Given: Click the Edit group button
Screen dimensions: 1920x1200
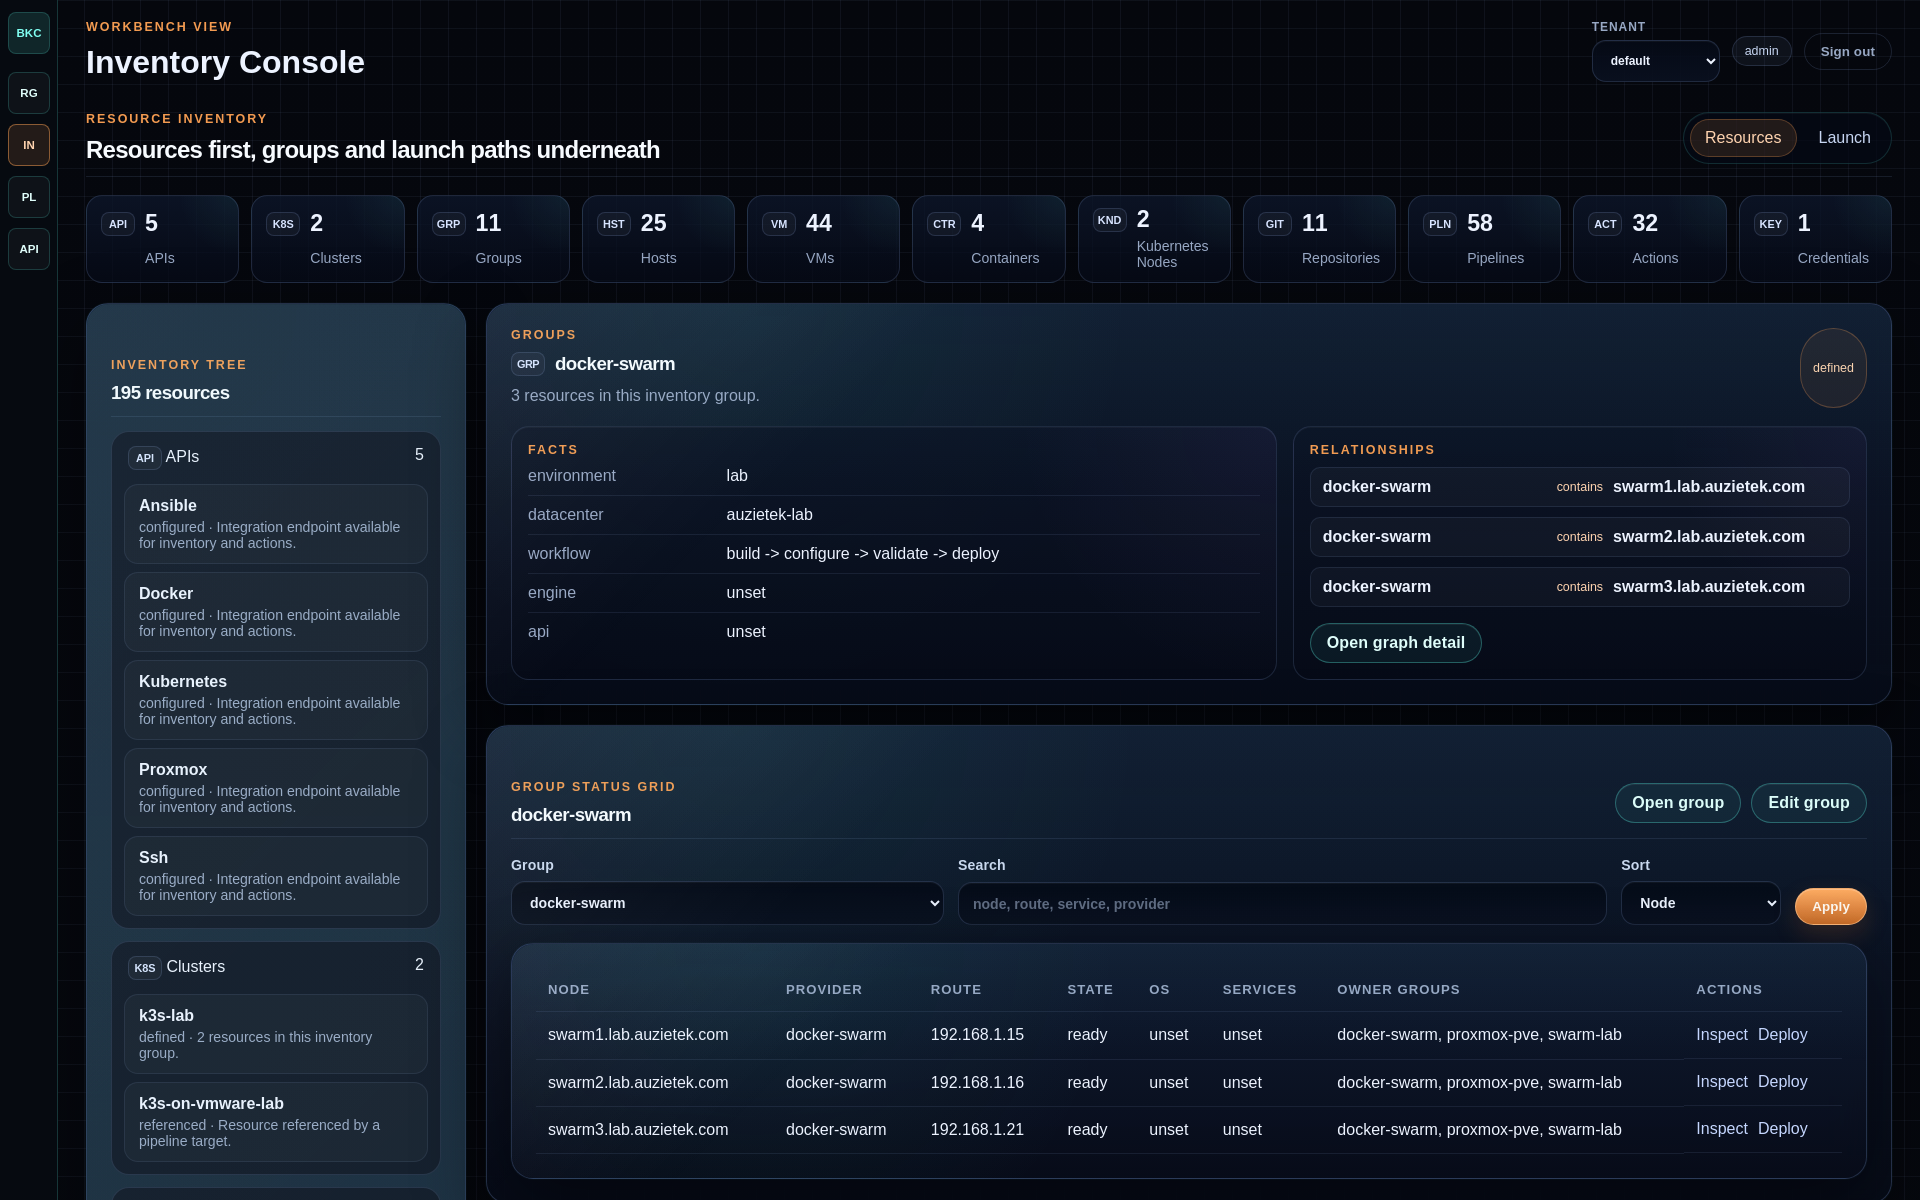Looking at the screenshot, I should pos(1808,803).
